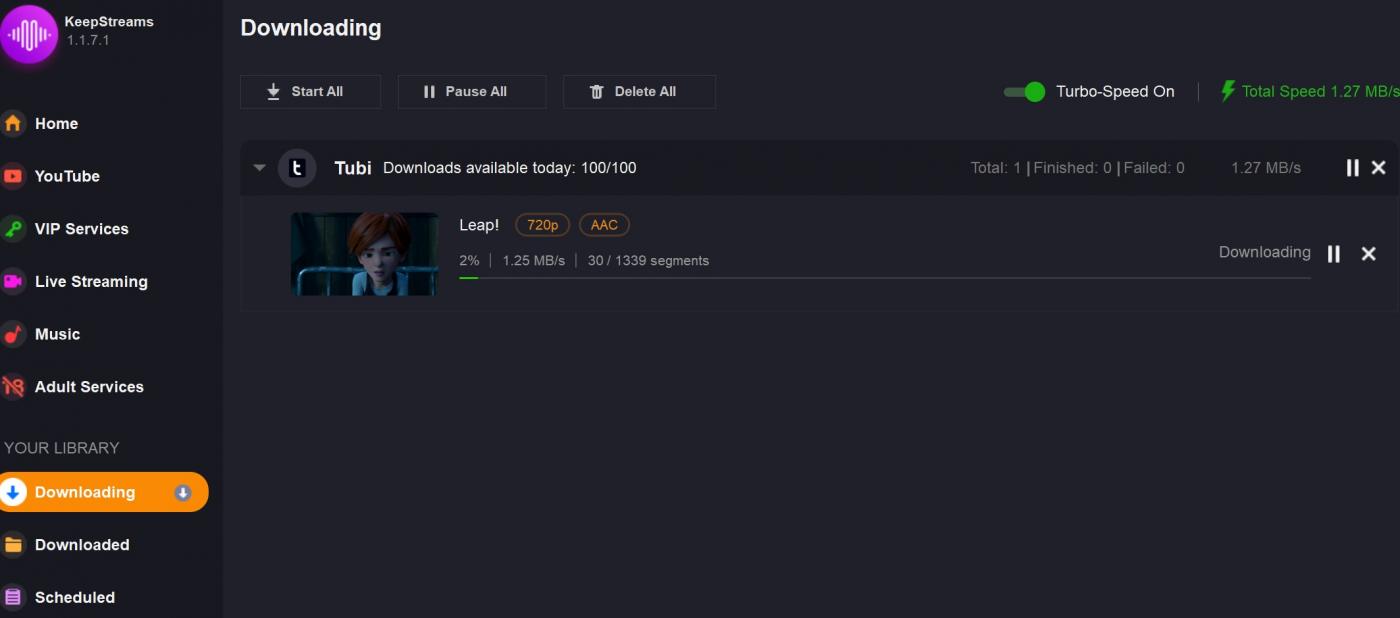Click the Tubi group 1.27 MB/s speed
Viewport: 1400px width, 618px height.
point(1266,168)
